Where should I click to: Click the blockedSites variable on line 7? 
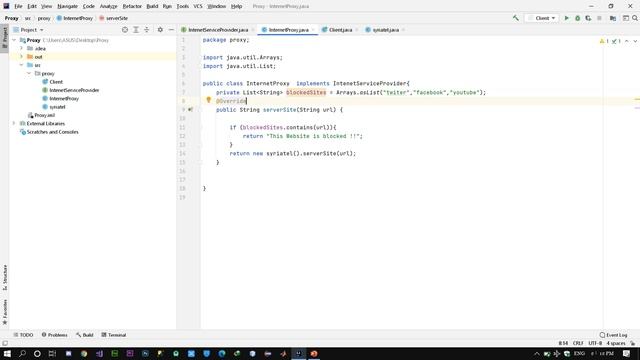[306, 92]
